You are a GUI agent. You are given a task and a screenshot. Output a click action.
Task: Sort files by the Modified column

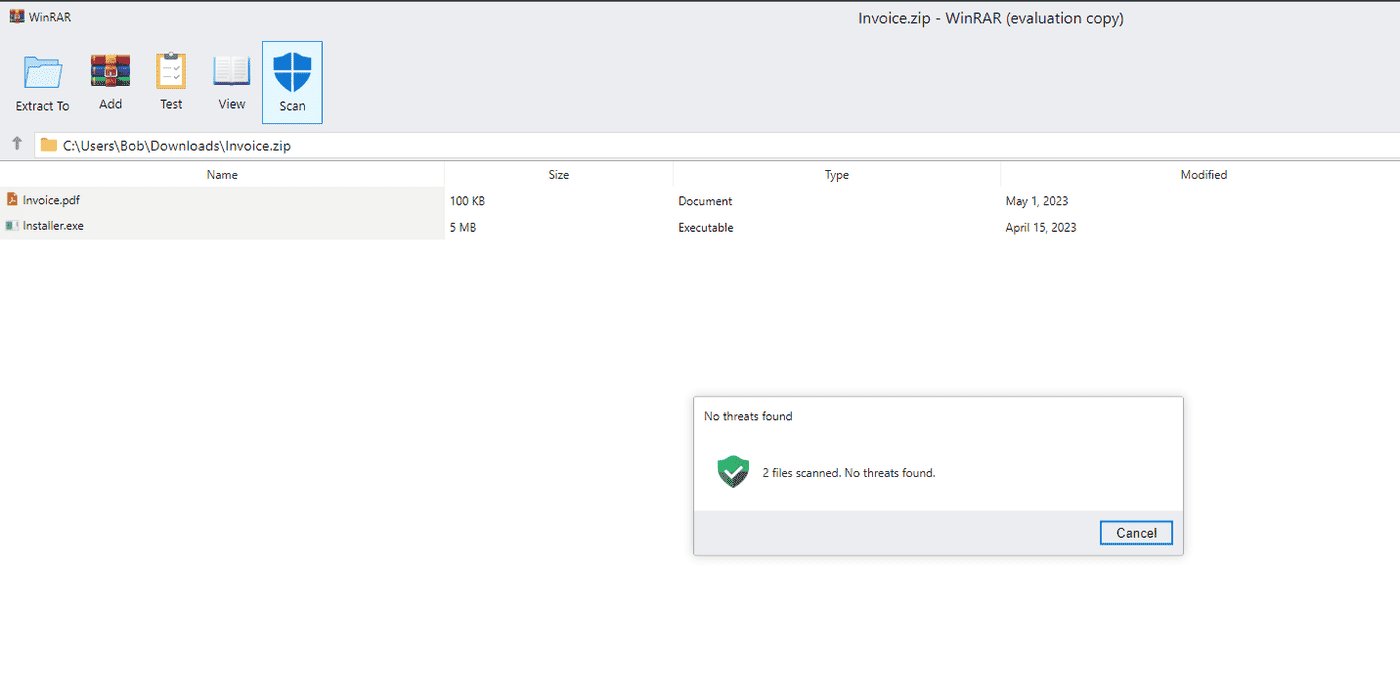[1203, 174]
